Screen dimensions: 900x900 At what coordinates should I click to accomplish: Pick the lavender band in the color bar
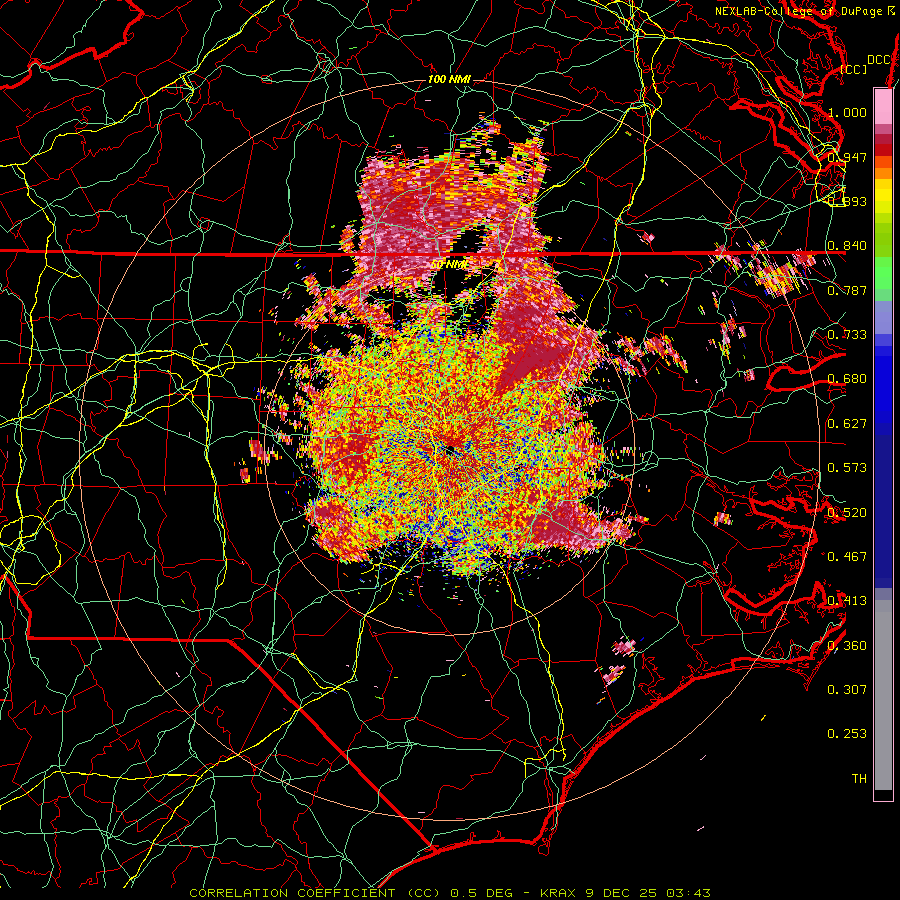[x=883, y=317]
